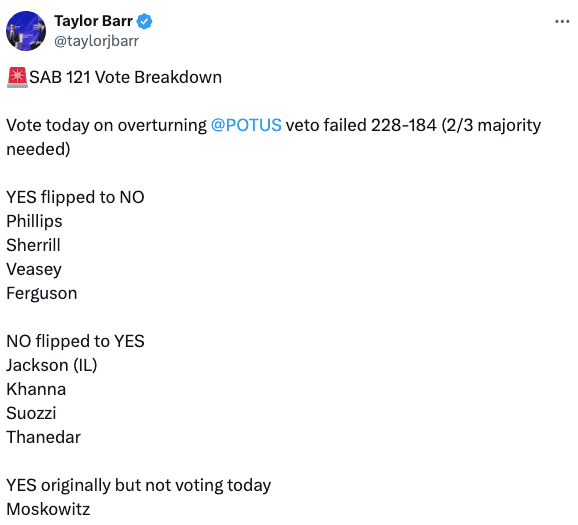This screenshot has height=525, width=578.
Task: Follow the @POTUS mention link
Action: point(246,125)
